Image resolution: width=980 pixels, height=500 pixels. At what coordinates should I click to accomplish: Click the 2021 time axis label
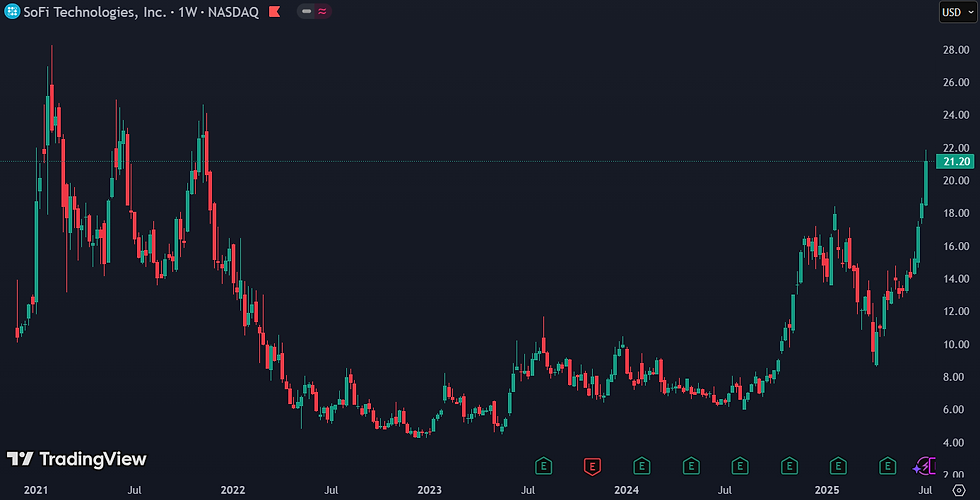click(x=36, y=489)
